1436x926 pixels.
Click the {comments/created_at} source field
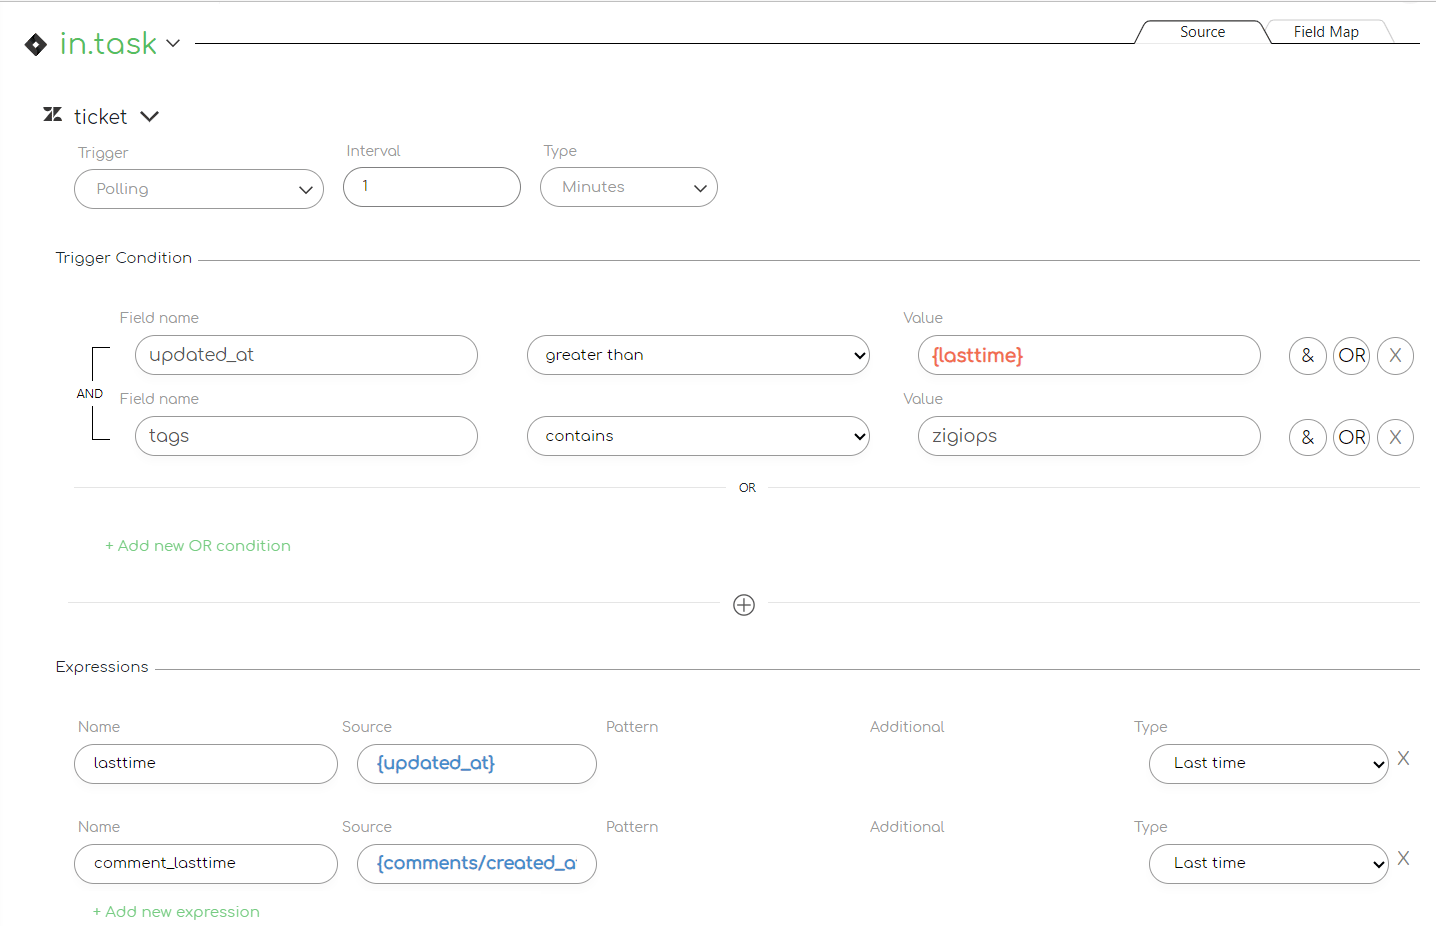tap(477, 864)
